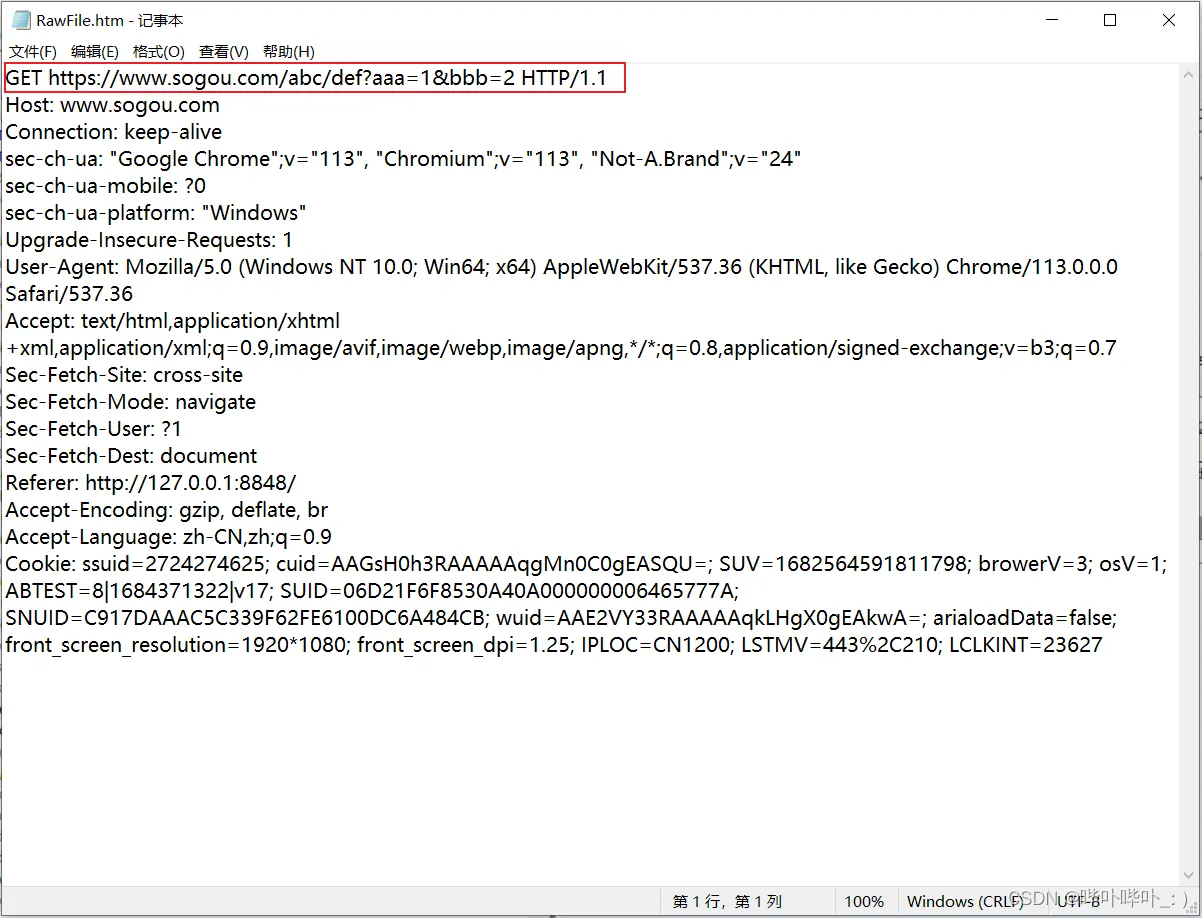The width and height of the screenshot is (1202, 918).
Task: Click the 'Connection: keep-alive' line
Action: pyautogui.click(x=114, y=132)
